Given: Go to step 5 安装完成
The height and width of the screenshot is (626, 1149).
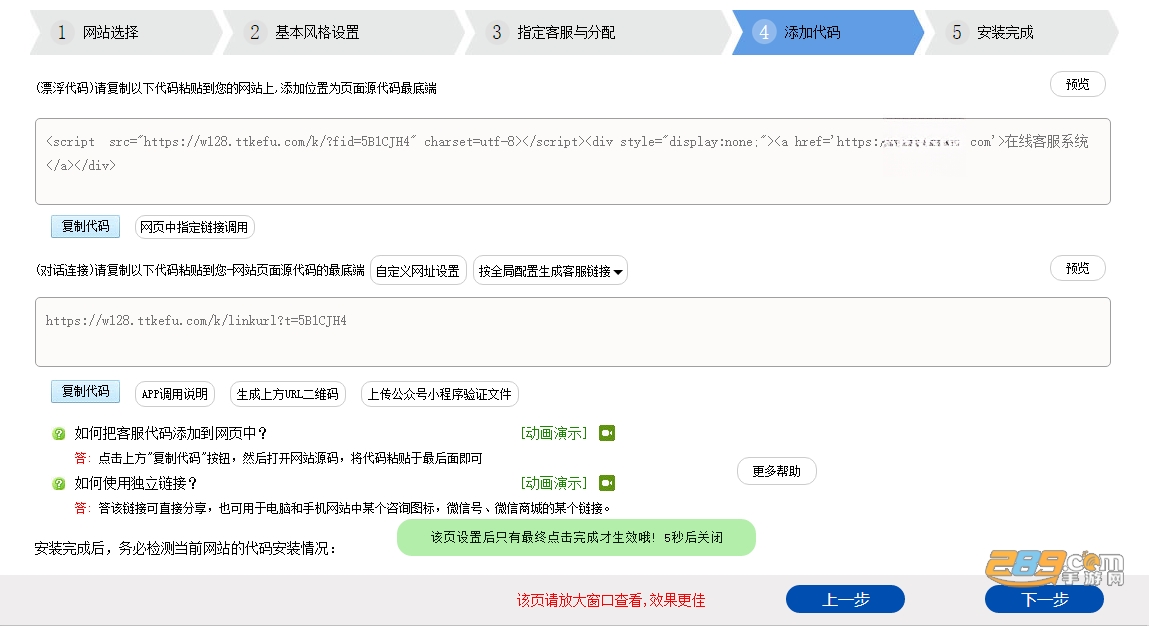Looking at the screenshot, I should pos(1021,32).
